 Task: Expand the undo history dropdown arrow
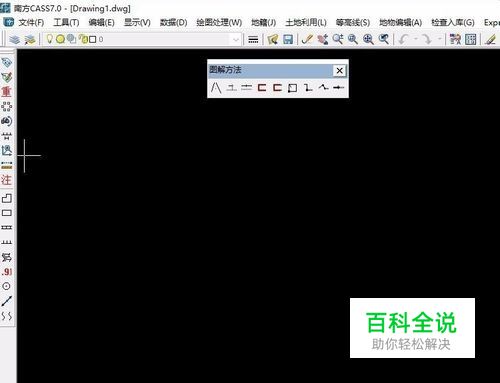point(416,39)
